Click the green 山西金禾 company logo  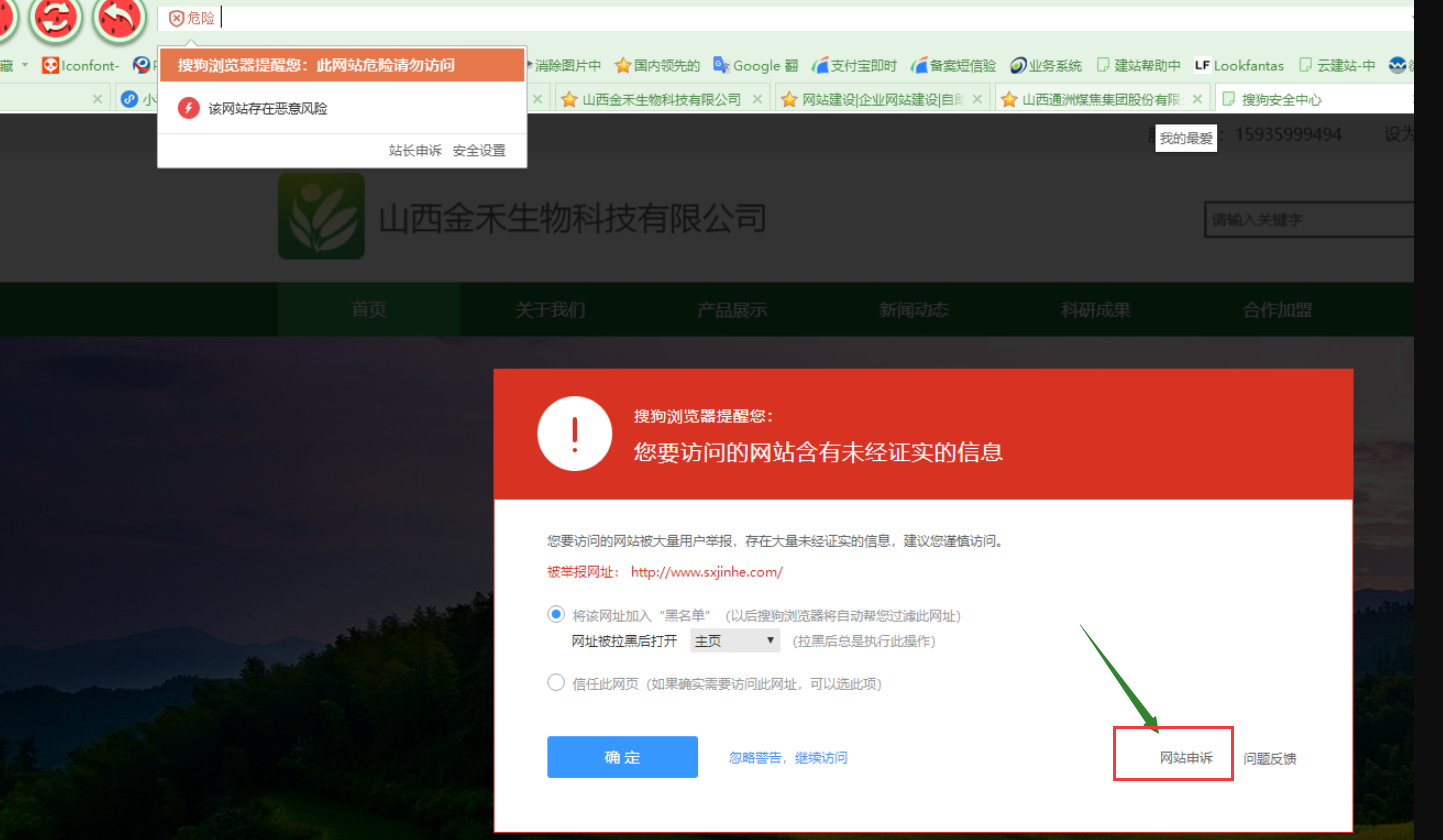coord(321,216)
